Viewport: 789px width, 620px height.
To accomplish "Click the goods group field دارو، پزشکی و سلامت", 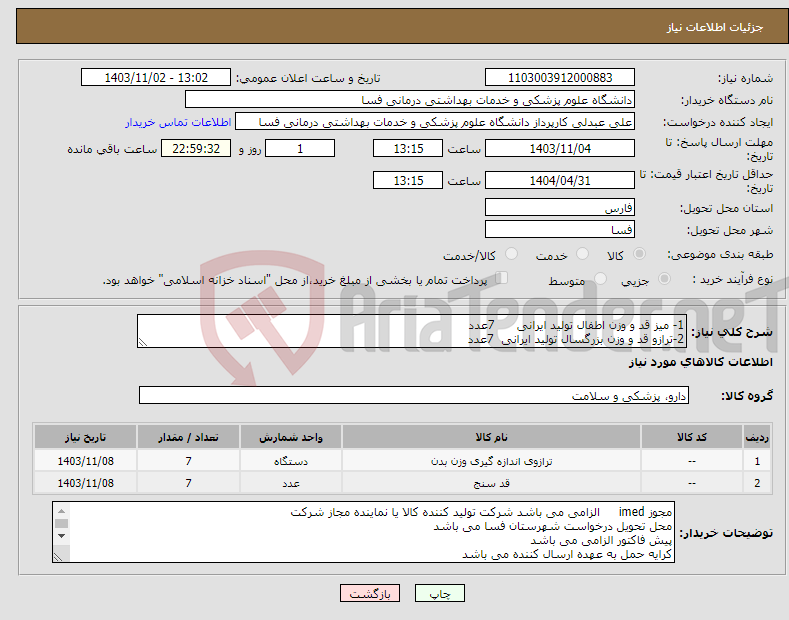I will [x=414, y=396].
